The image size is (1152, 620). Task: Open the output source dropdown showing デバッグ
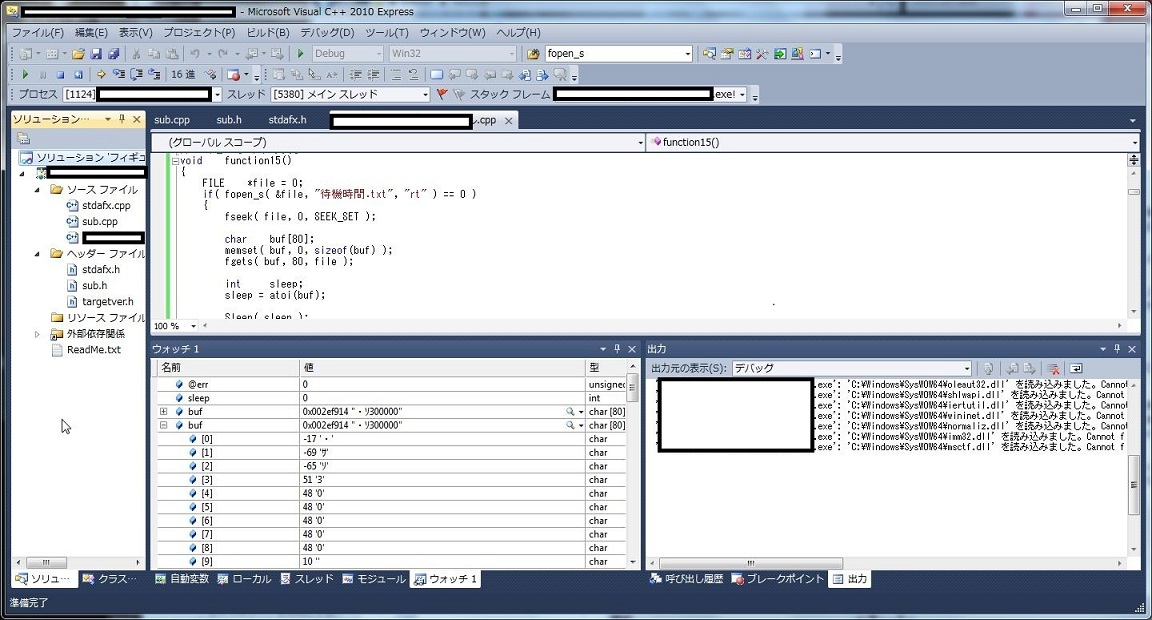point(965,368)
